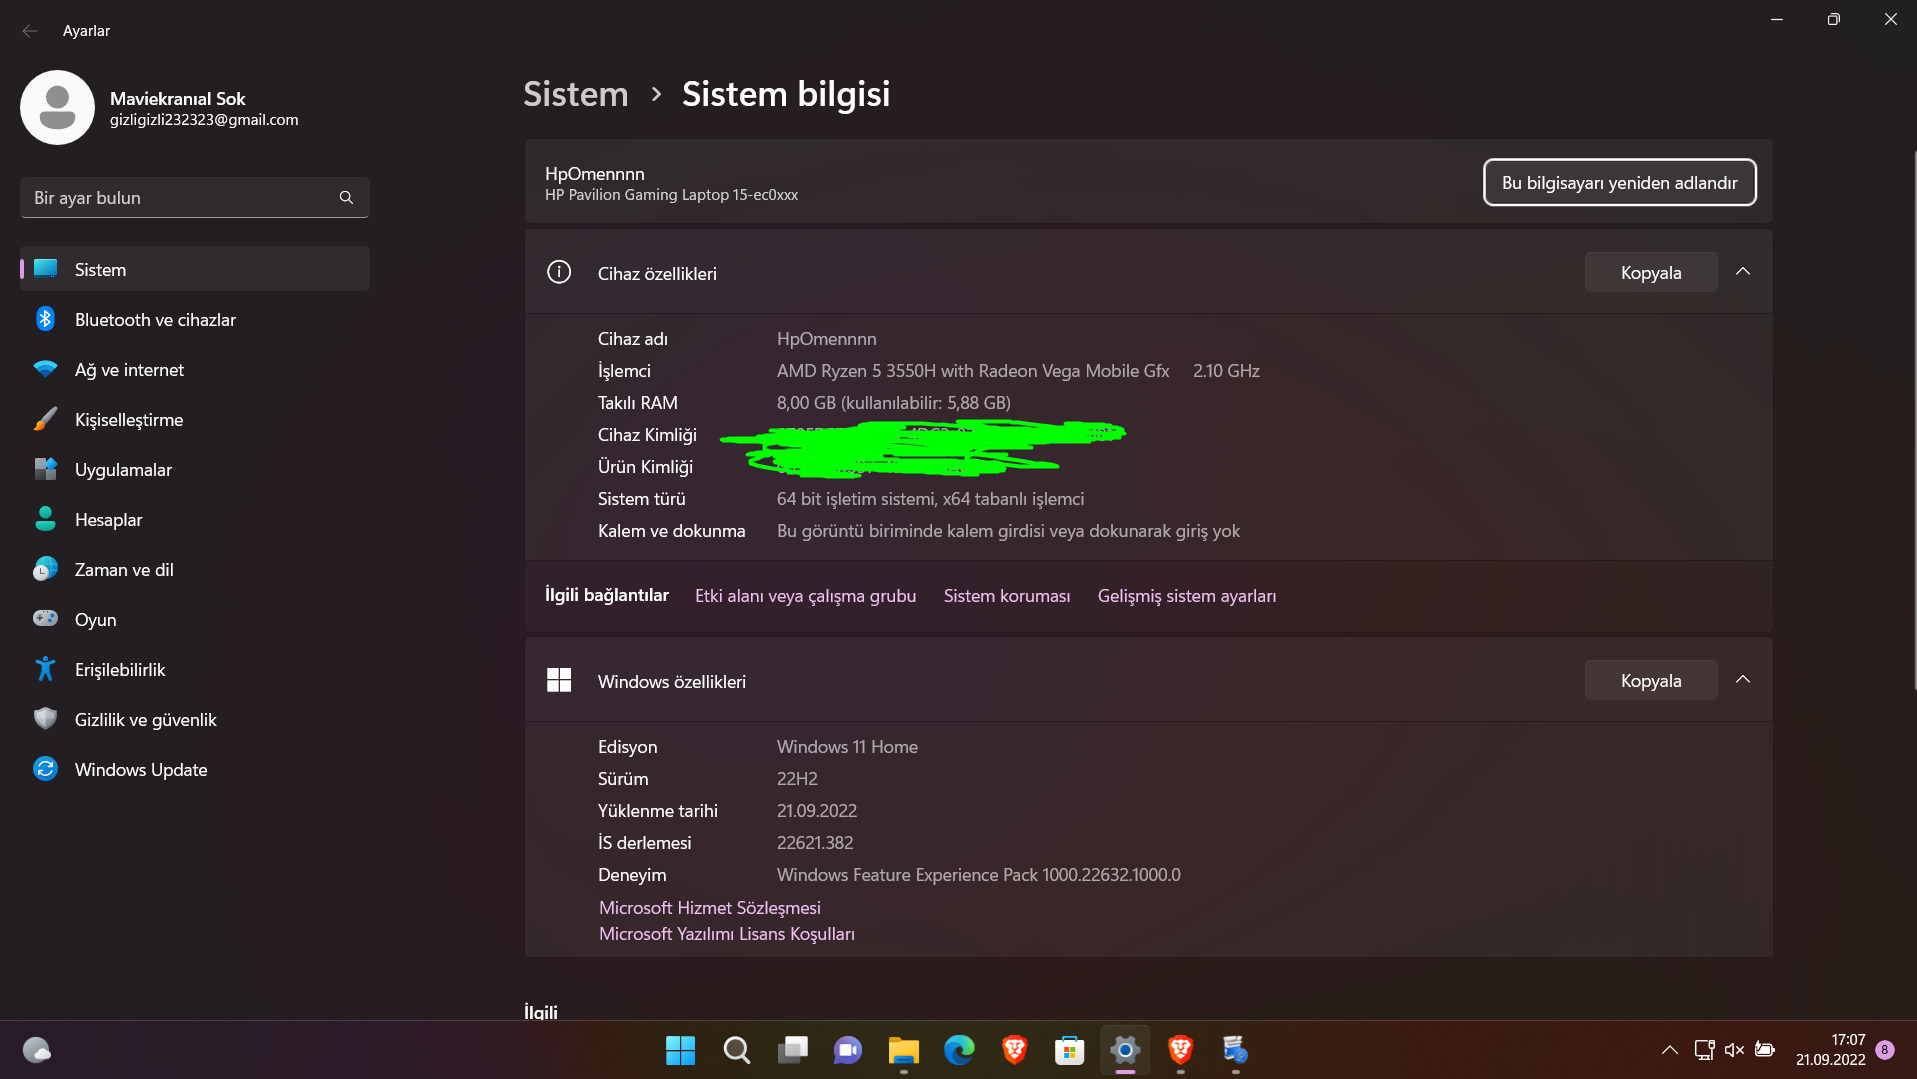
Task: Click the Bir ayar bulun search field
Action: coord(195,198)
